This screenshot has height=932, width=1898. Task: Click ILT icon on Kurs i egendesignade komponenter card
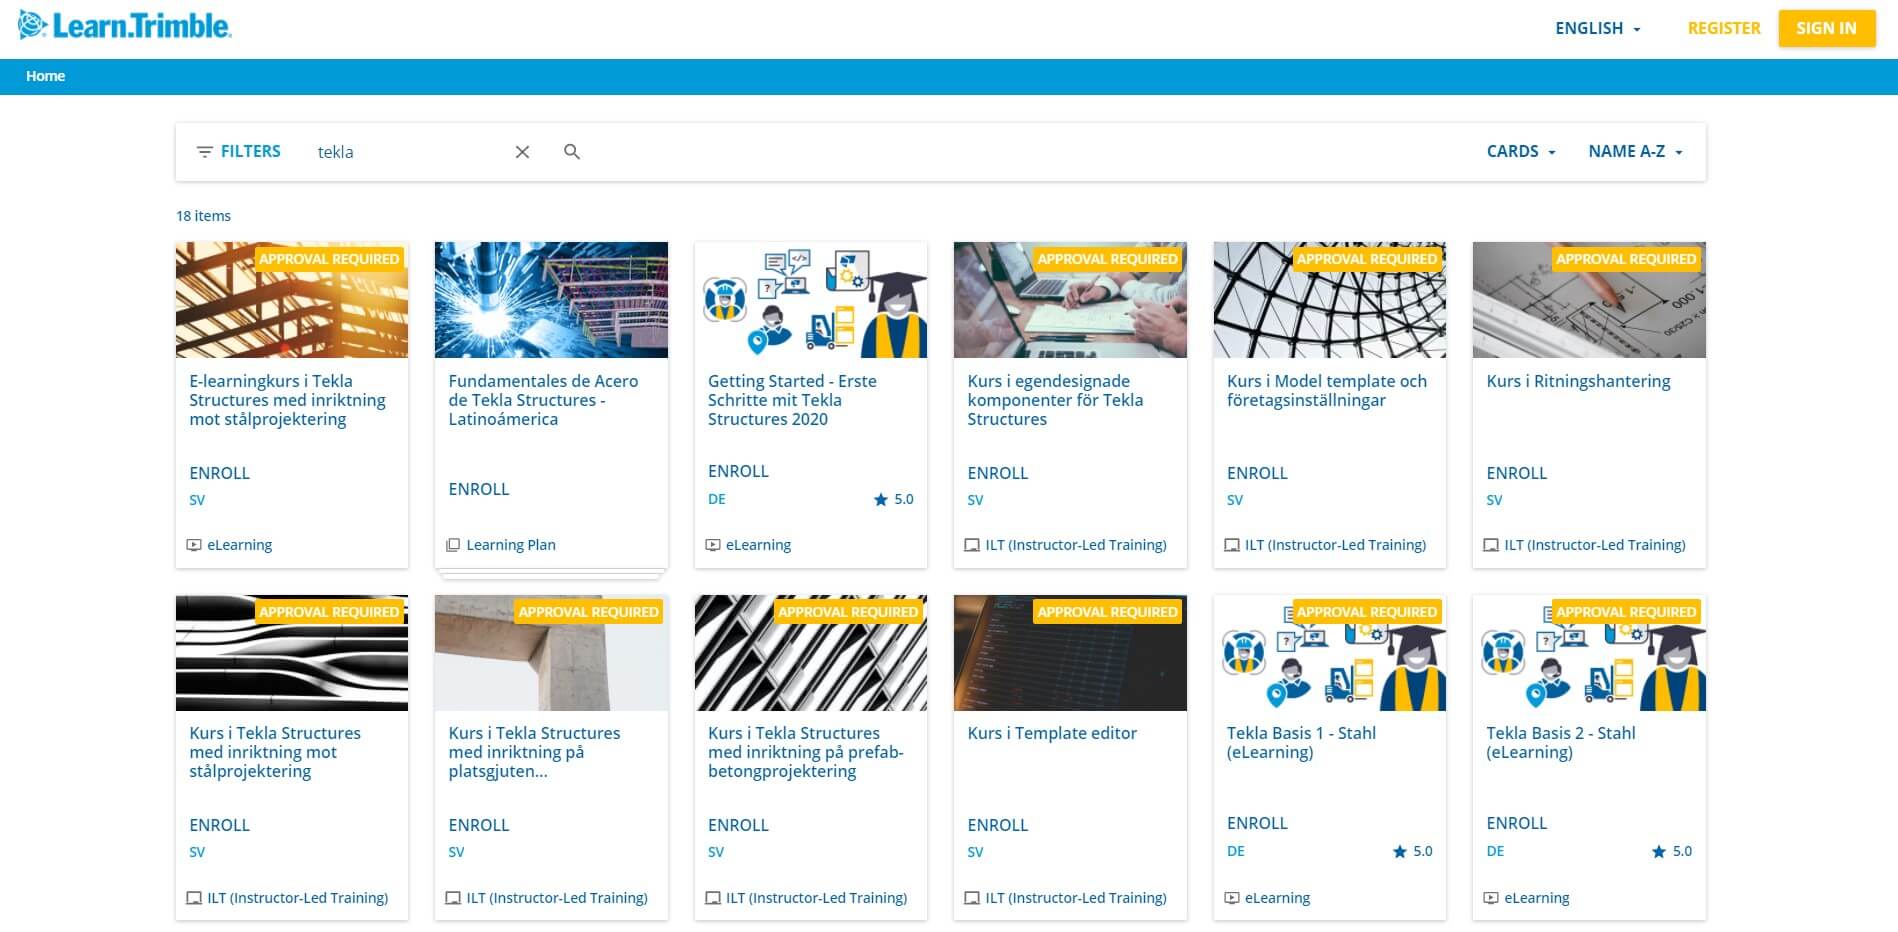[972, 545]
